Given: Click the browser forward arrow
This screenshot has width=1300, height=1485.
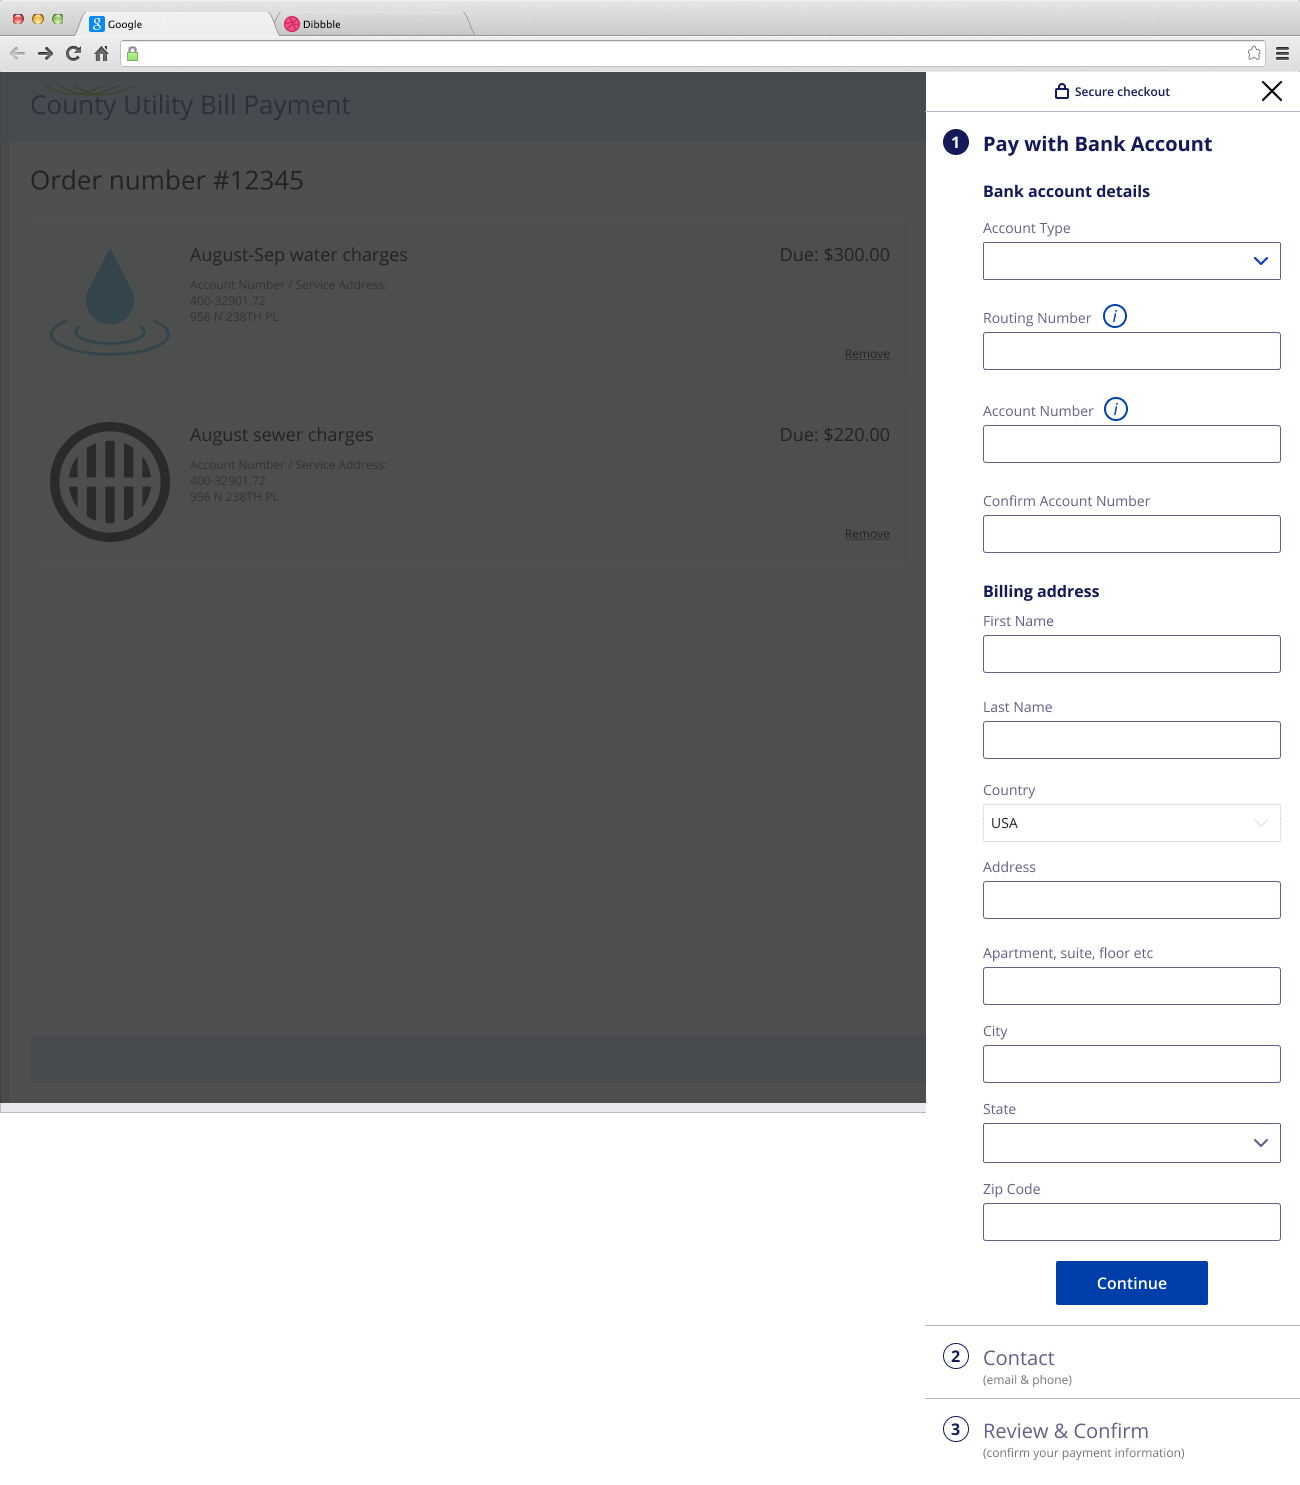Looking at the screenshot, I should (x=45, y=54).
